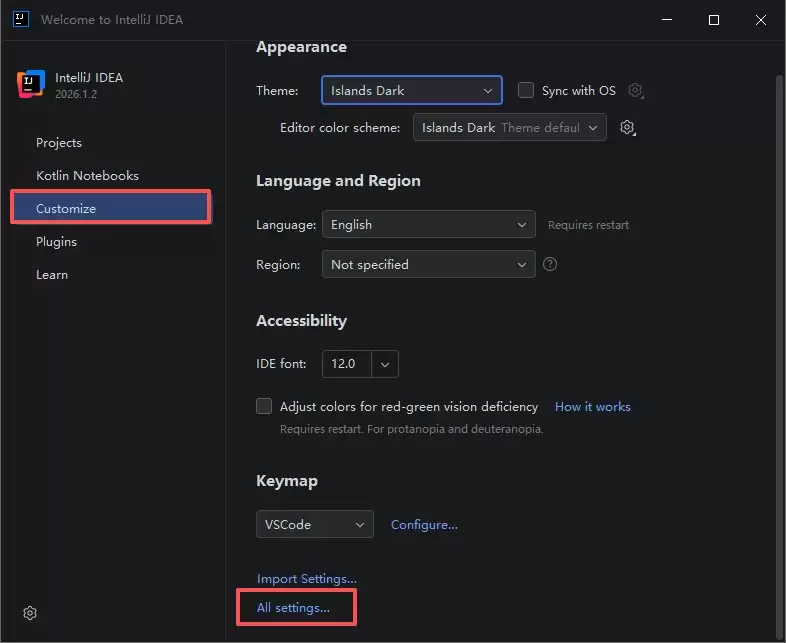
Task: Click the Import Settings... link
Action: point(307,579)
